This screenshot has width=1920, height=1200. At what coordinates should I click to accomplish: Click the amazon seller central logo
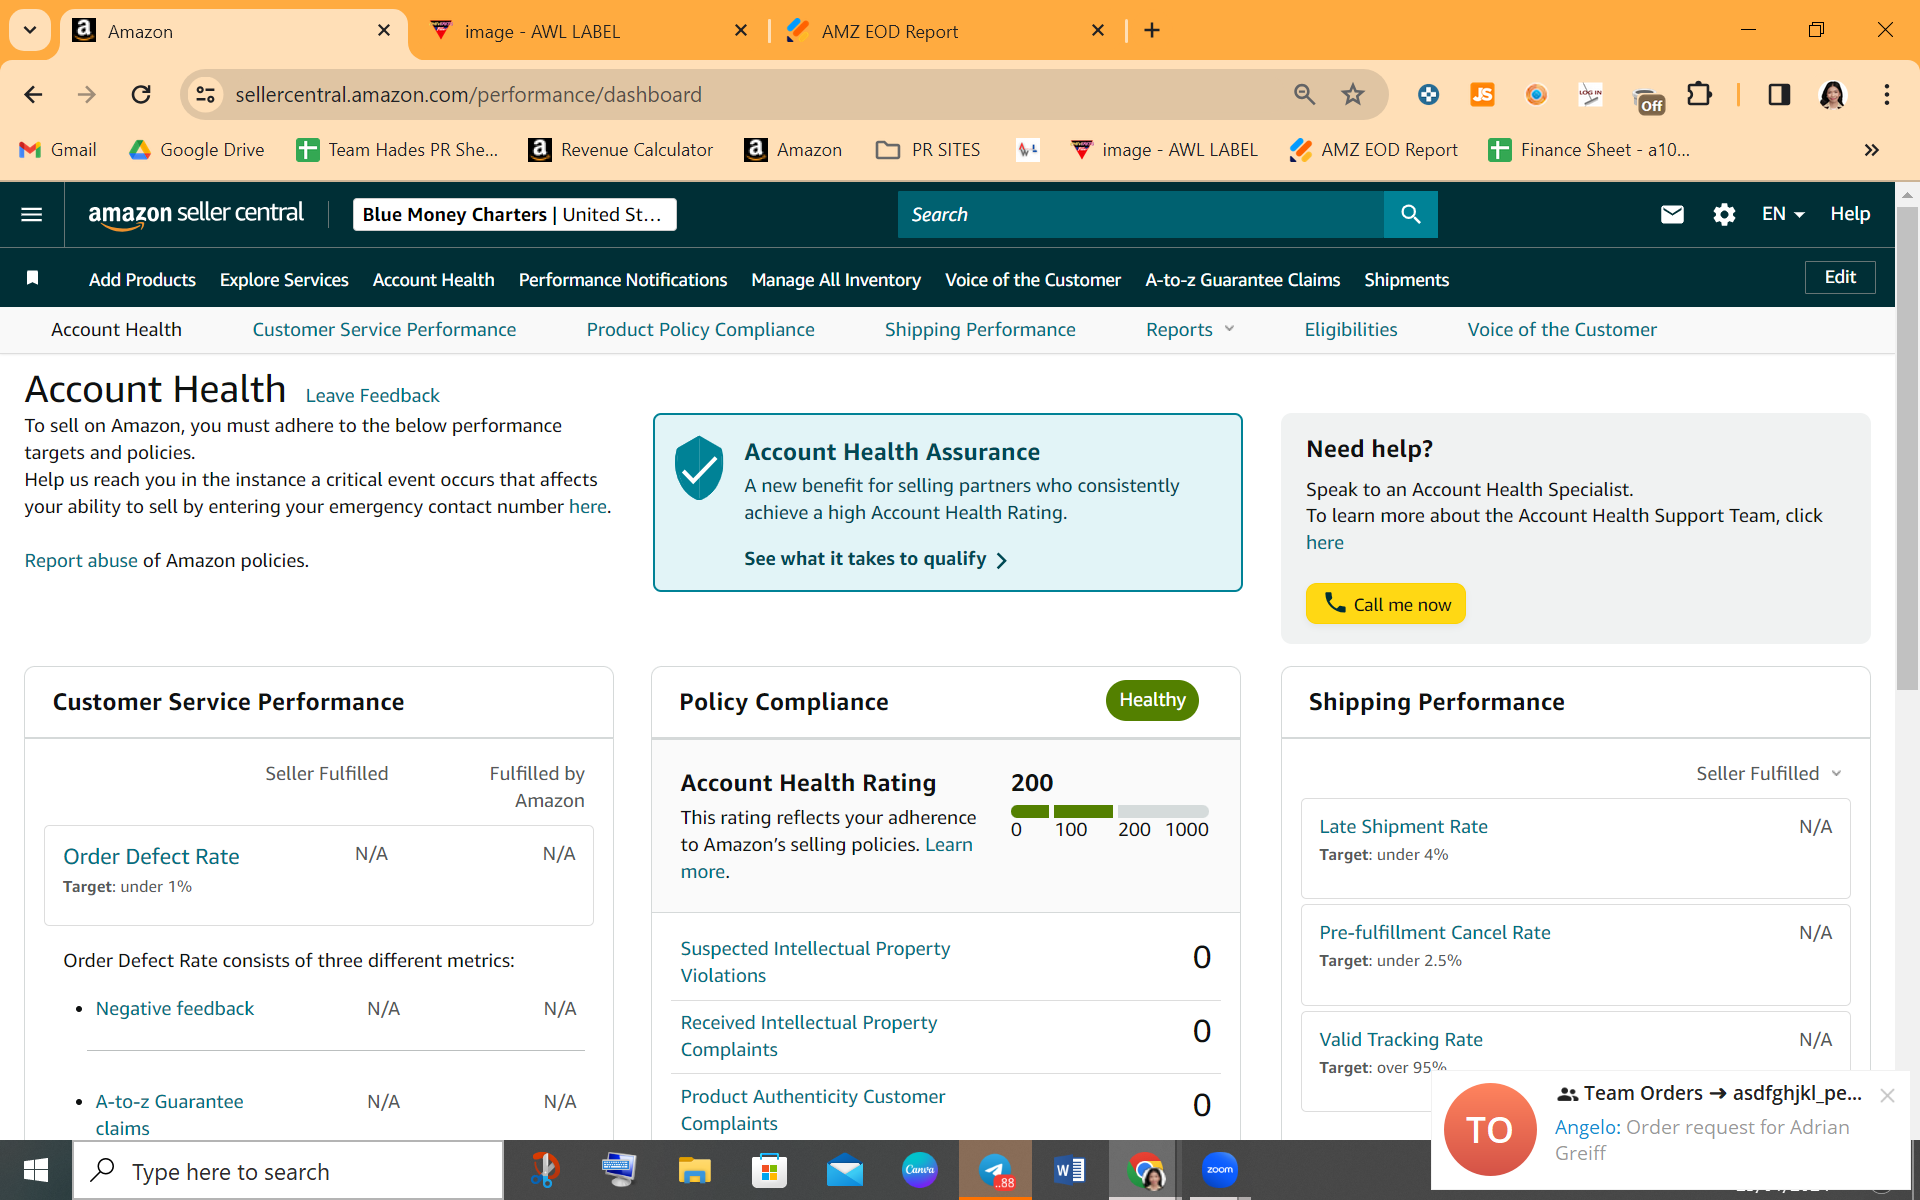196,214
